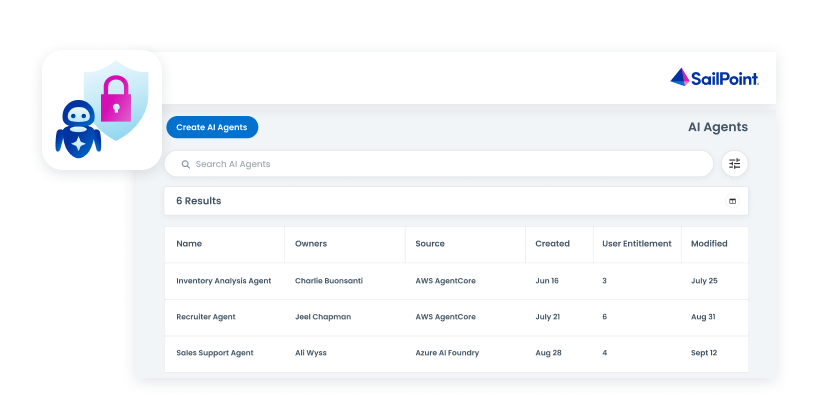
Task: Select owner Ali Wyss
Action: click(x=311, y=353)
